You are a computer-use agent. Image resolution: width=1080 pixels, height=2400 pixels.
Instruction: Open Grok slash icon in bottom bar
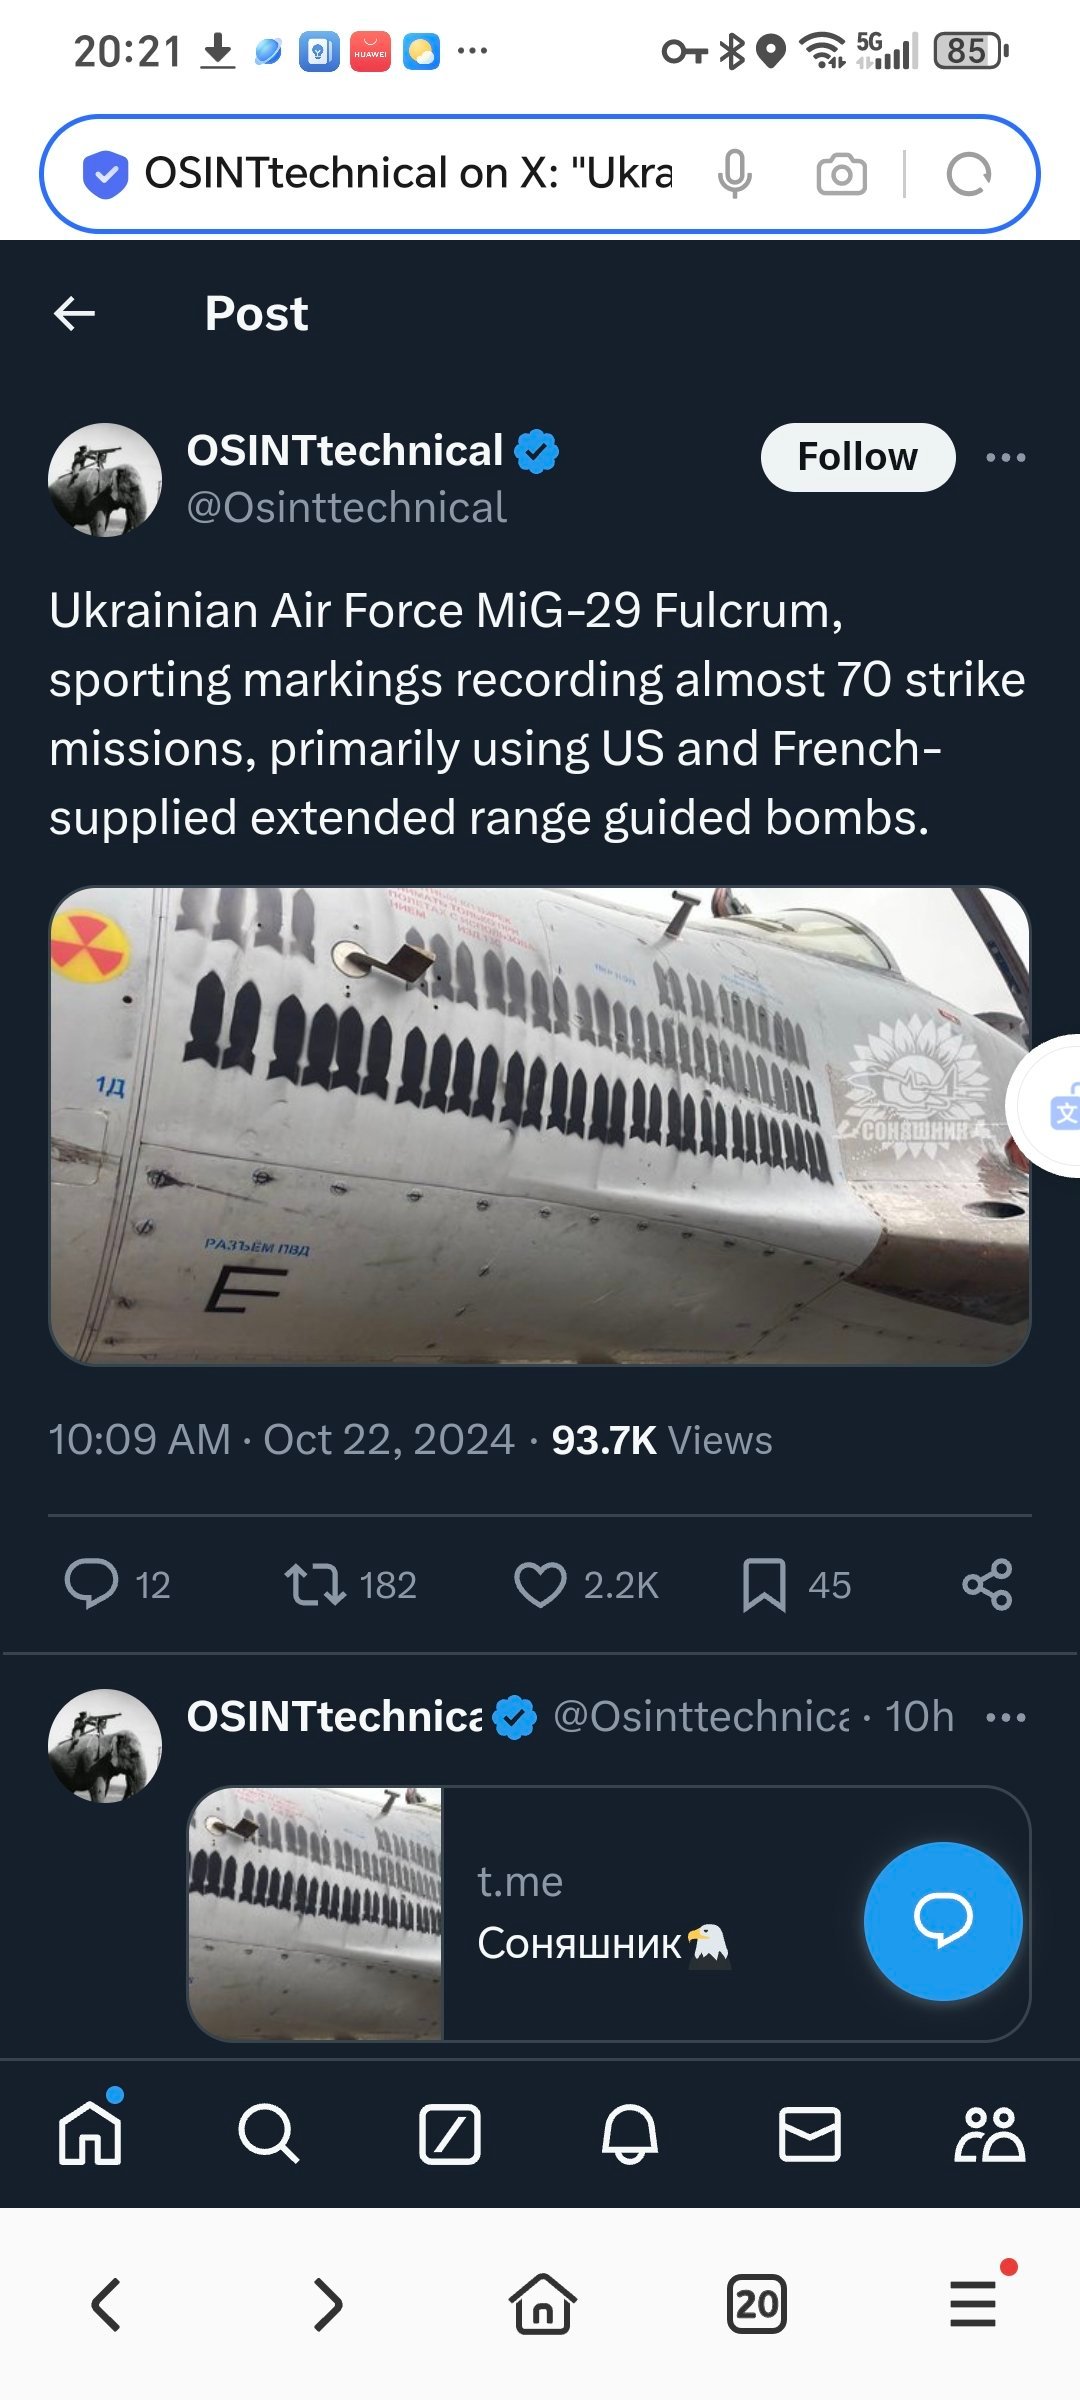450,2133
